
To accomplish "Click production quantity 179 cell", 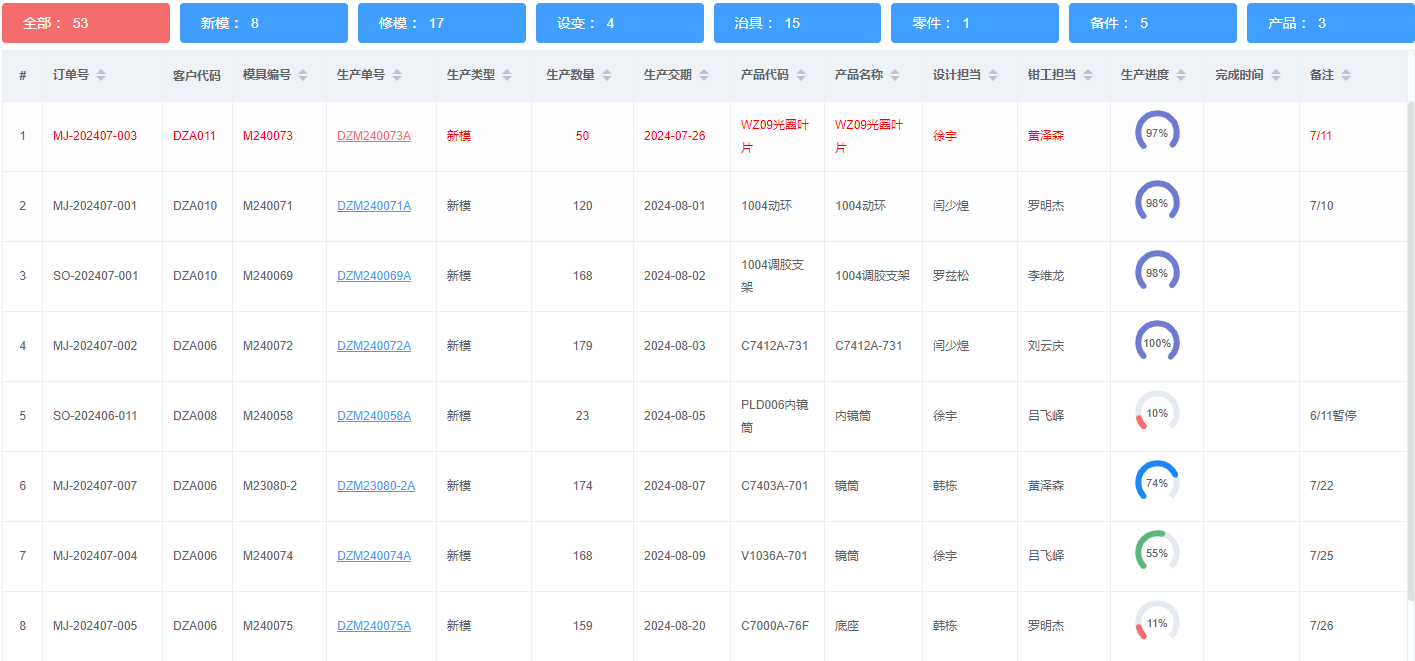I will 582,346.
